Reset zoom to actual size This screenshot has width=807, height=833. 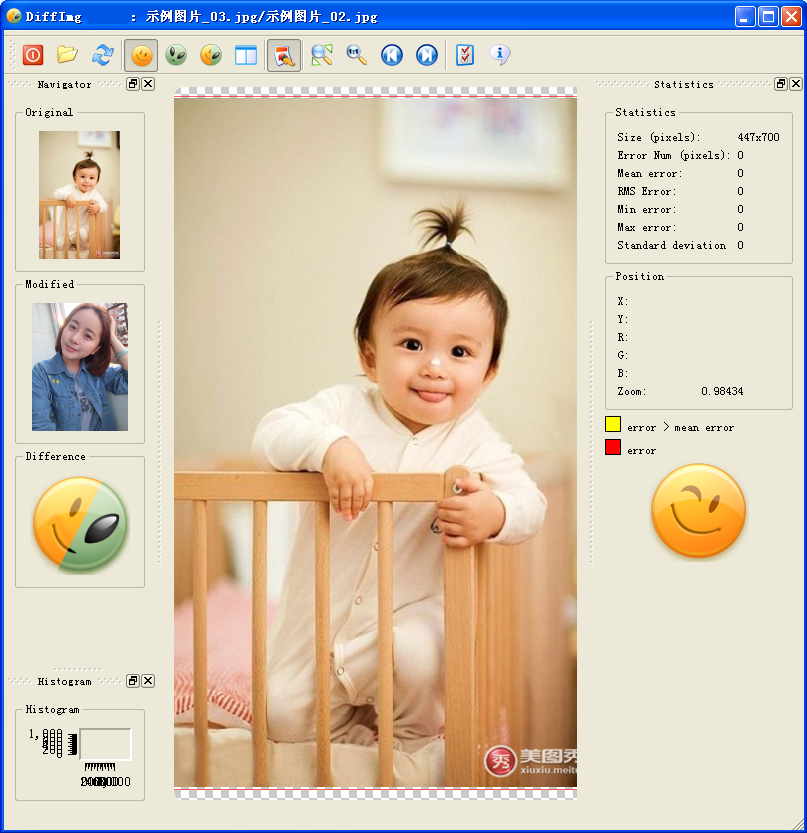pos(355,55)
